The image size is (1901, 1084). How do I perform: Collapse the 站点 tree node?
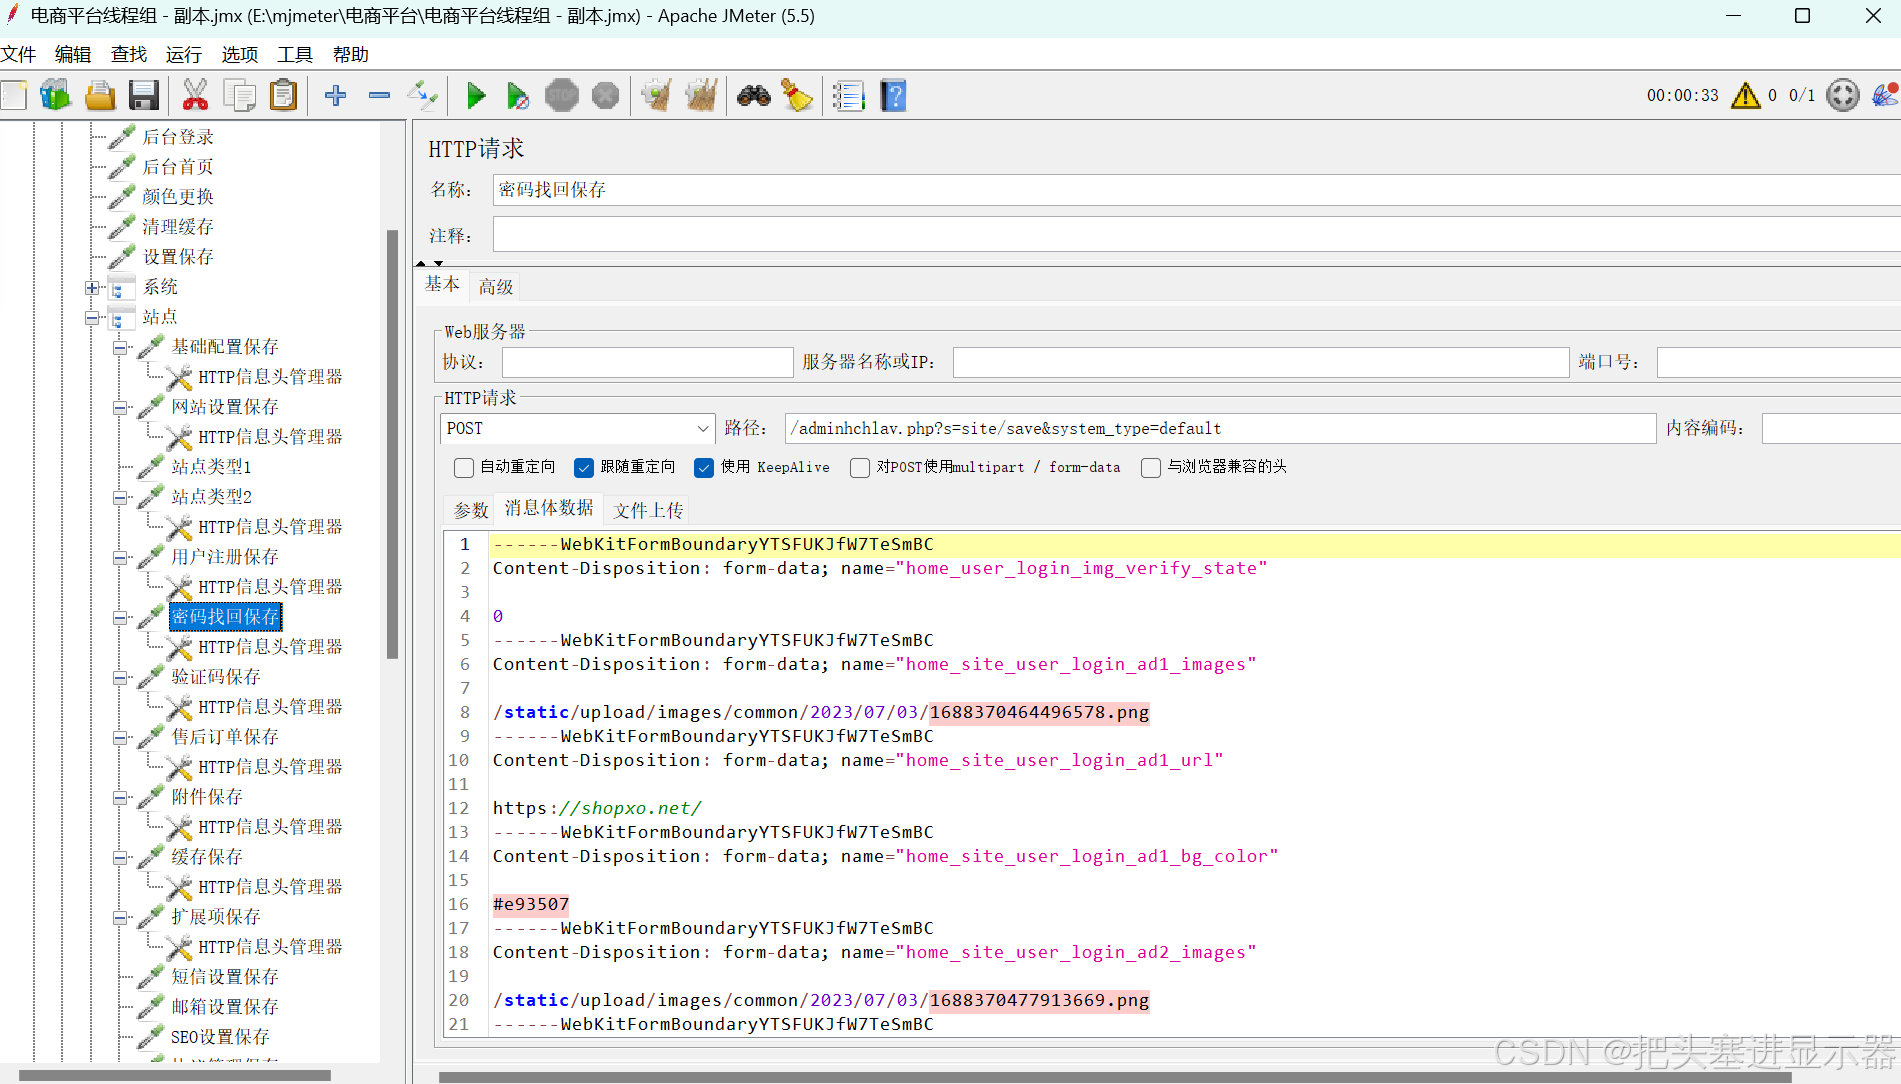click(92, 318)
